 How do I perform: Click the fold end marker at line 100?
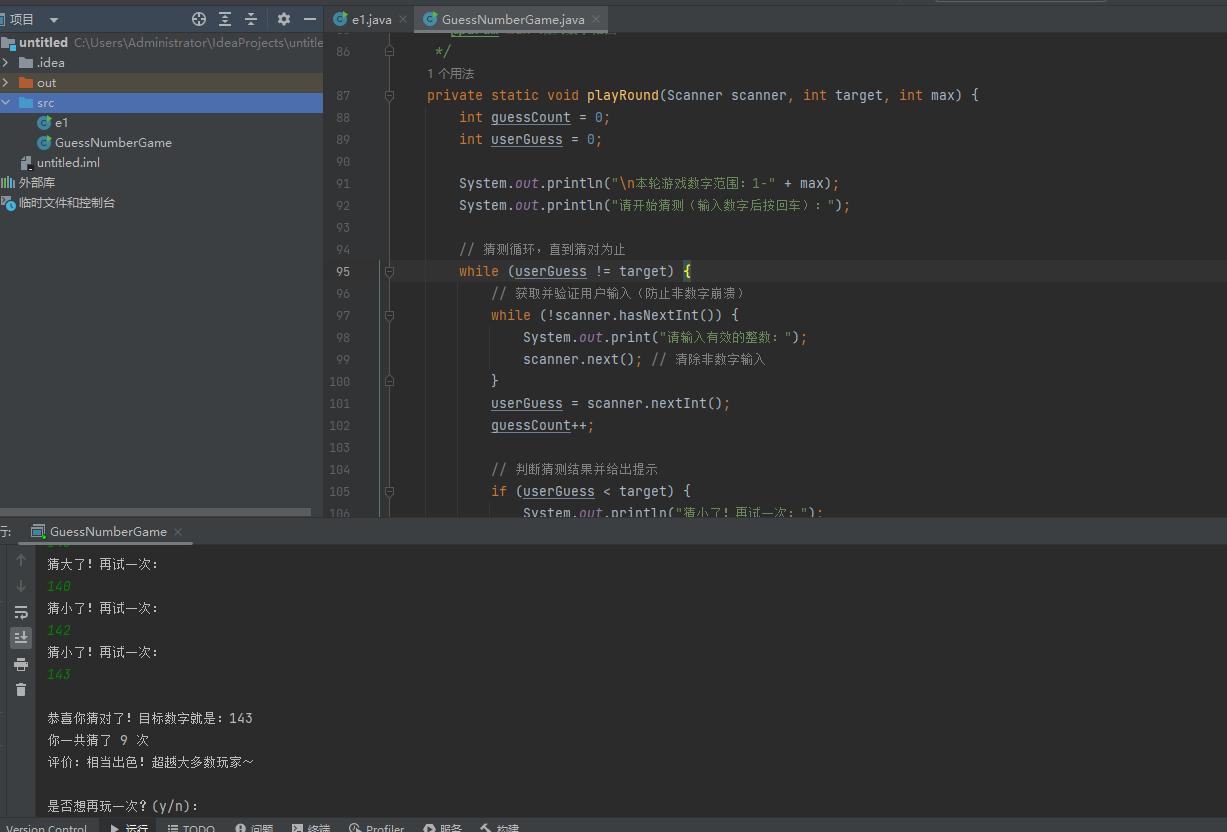point(390,381)
